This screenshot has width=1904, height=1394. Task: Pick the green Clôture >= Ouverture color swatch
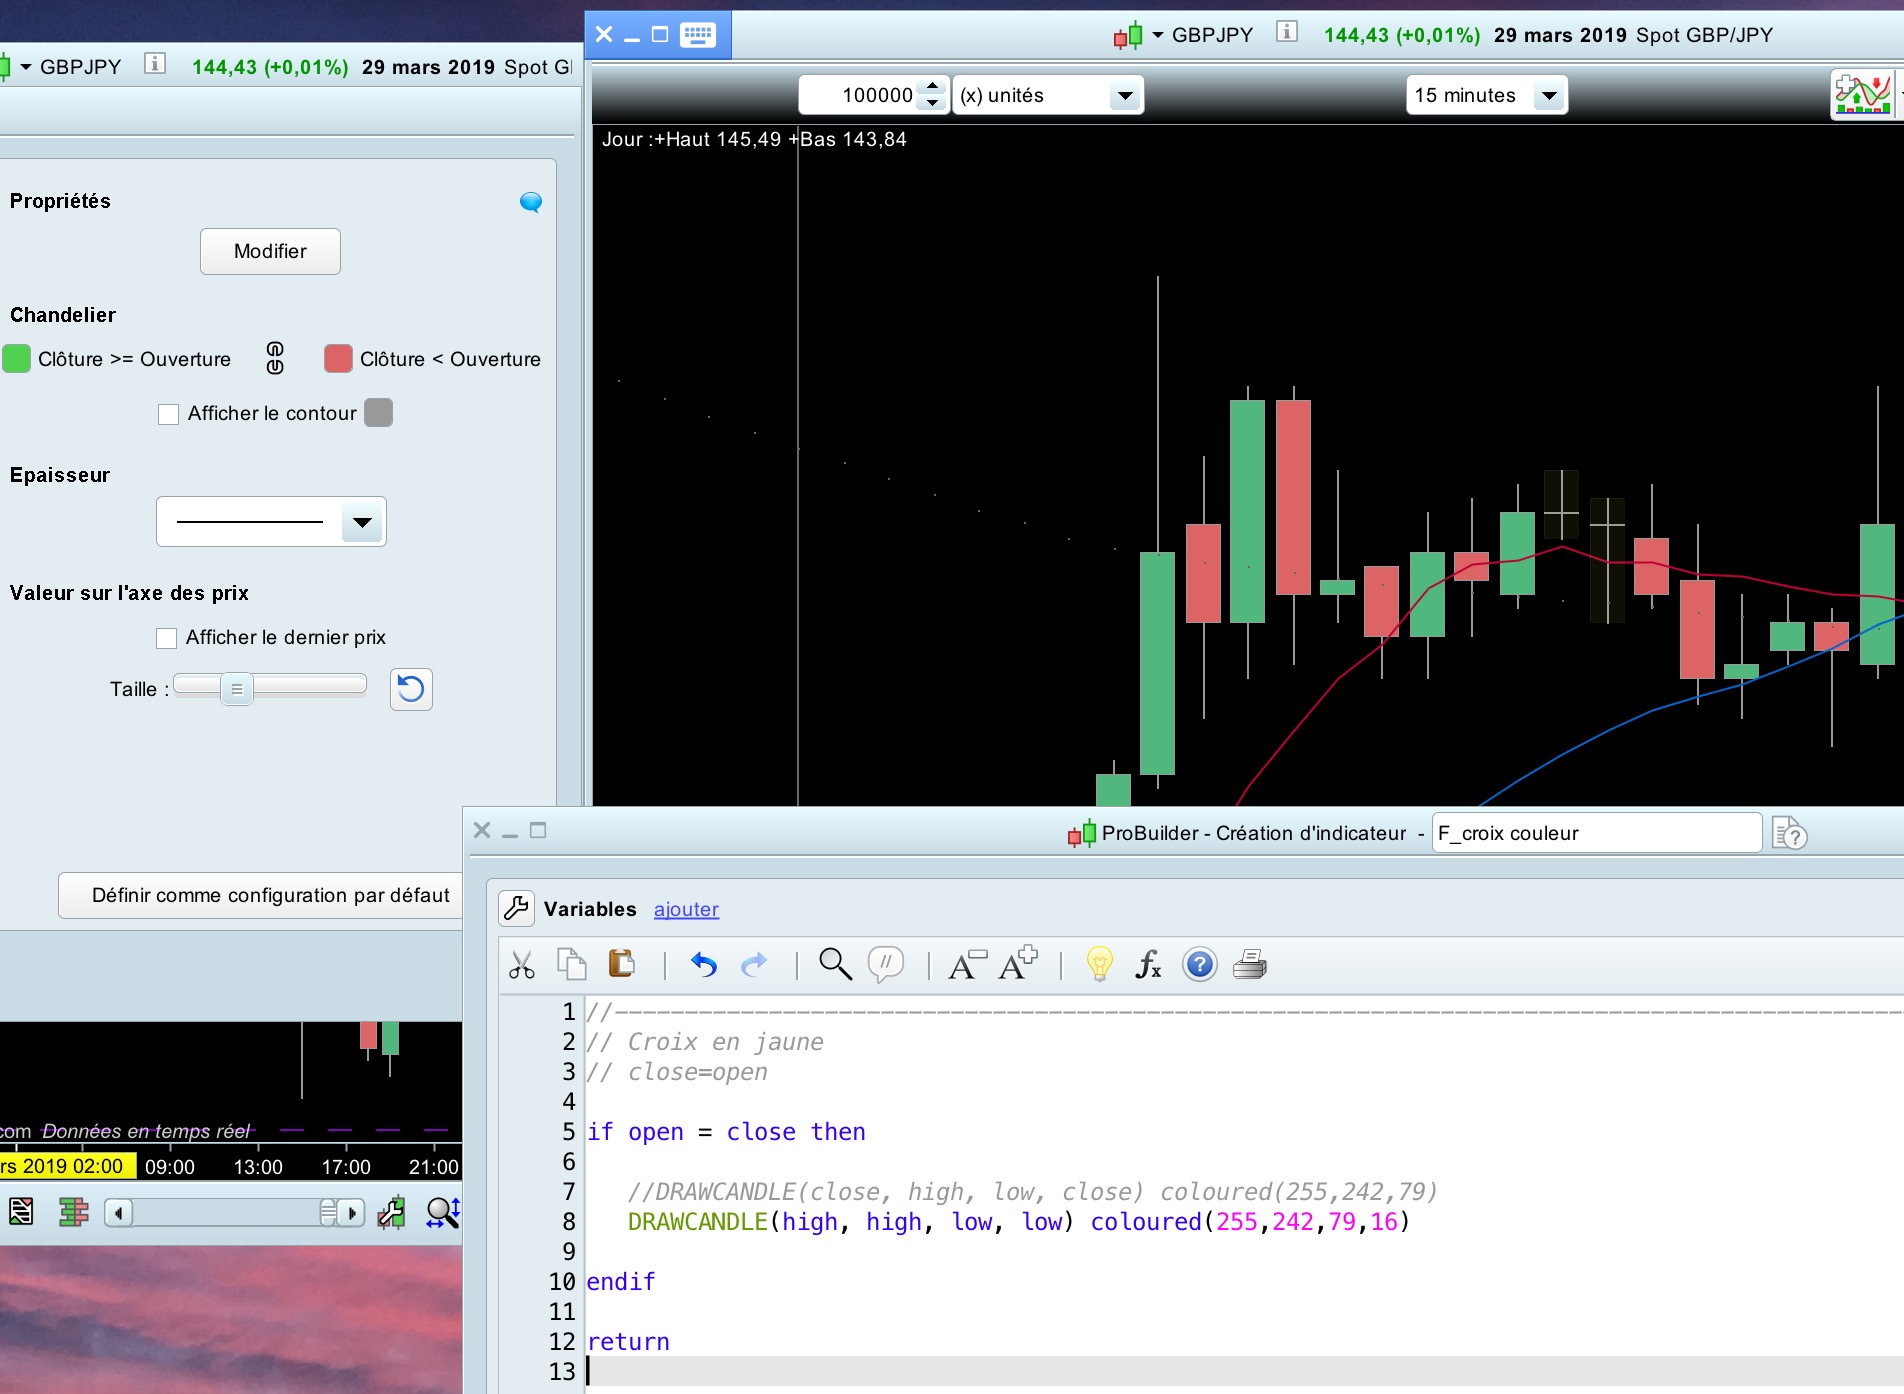pyautogui.click(x=17, y=359)
